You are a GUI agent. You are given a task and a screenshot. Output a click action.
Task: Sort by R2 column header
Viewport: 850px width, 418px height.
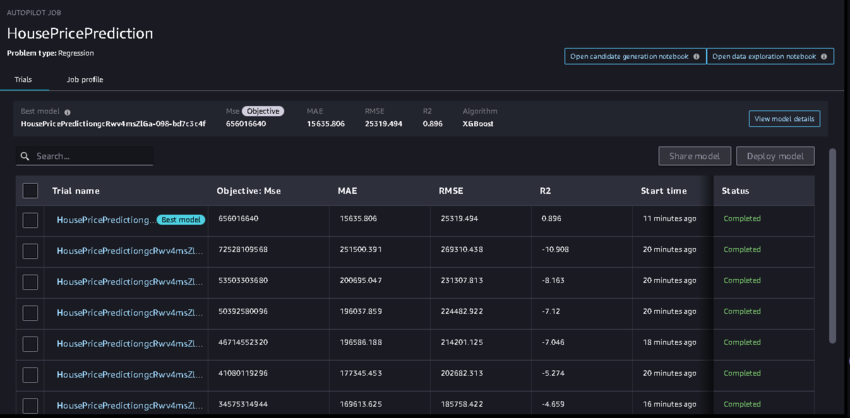[545, 191]
